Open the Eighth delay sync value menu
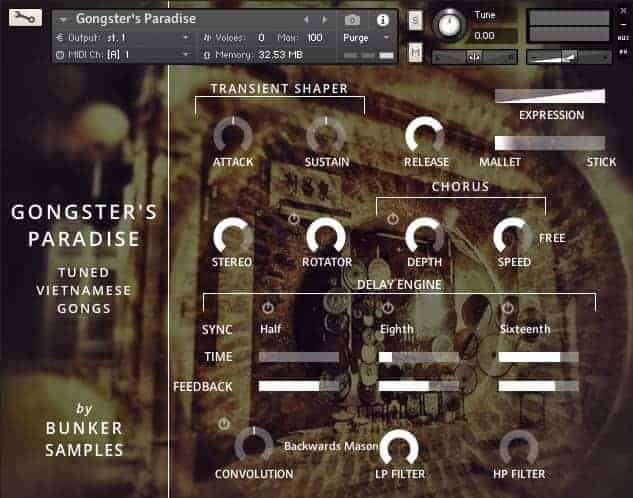633x498 pixels. (x=396, y=329)
